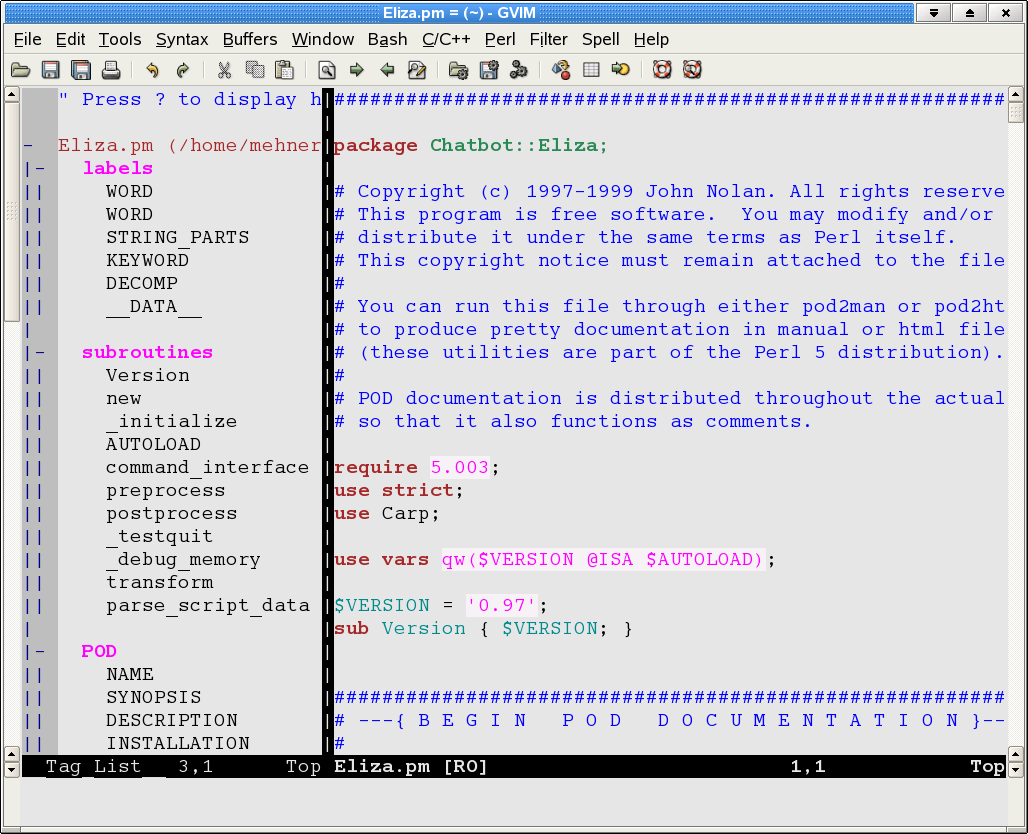Open the Perl menu
Viewport: 1028px width, 834px height.
(x=500, y=39)
